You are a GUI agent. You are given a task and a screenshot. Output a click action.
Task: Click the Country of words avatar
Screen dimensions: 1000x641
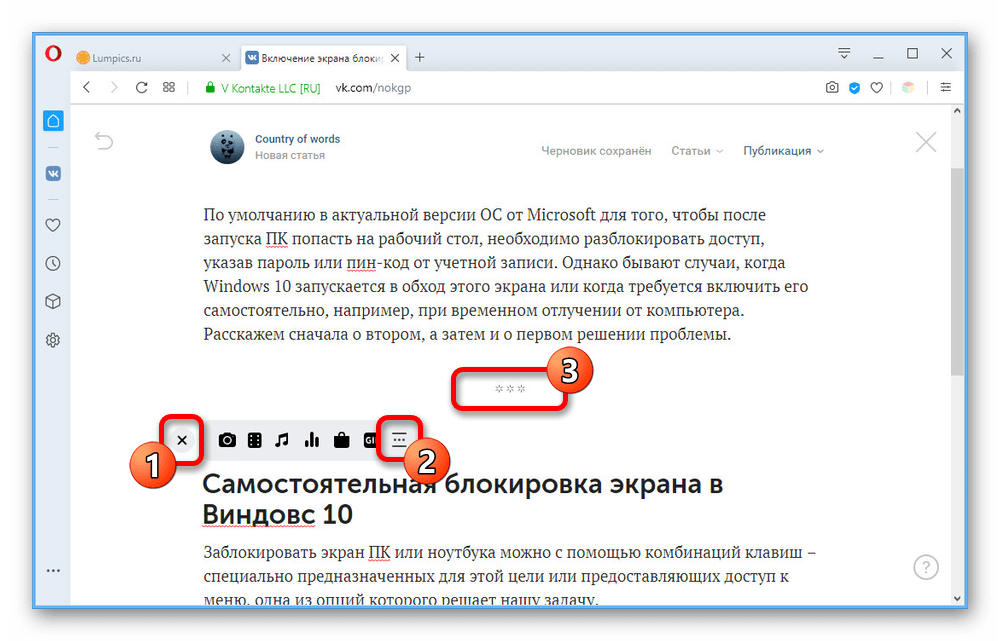point(227,147)
